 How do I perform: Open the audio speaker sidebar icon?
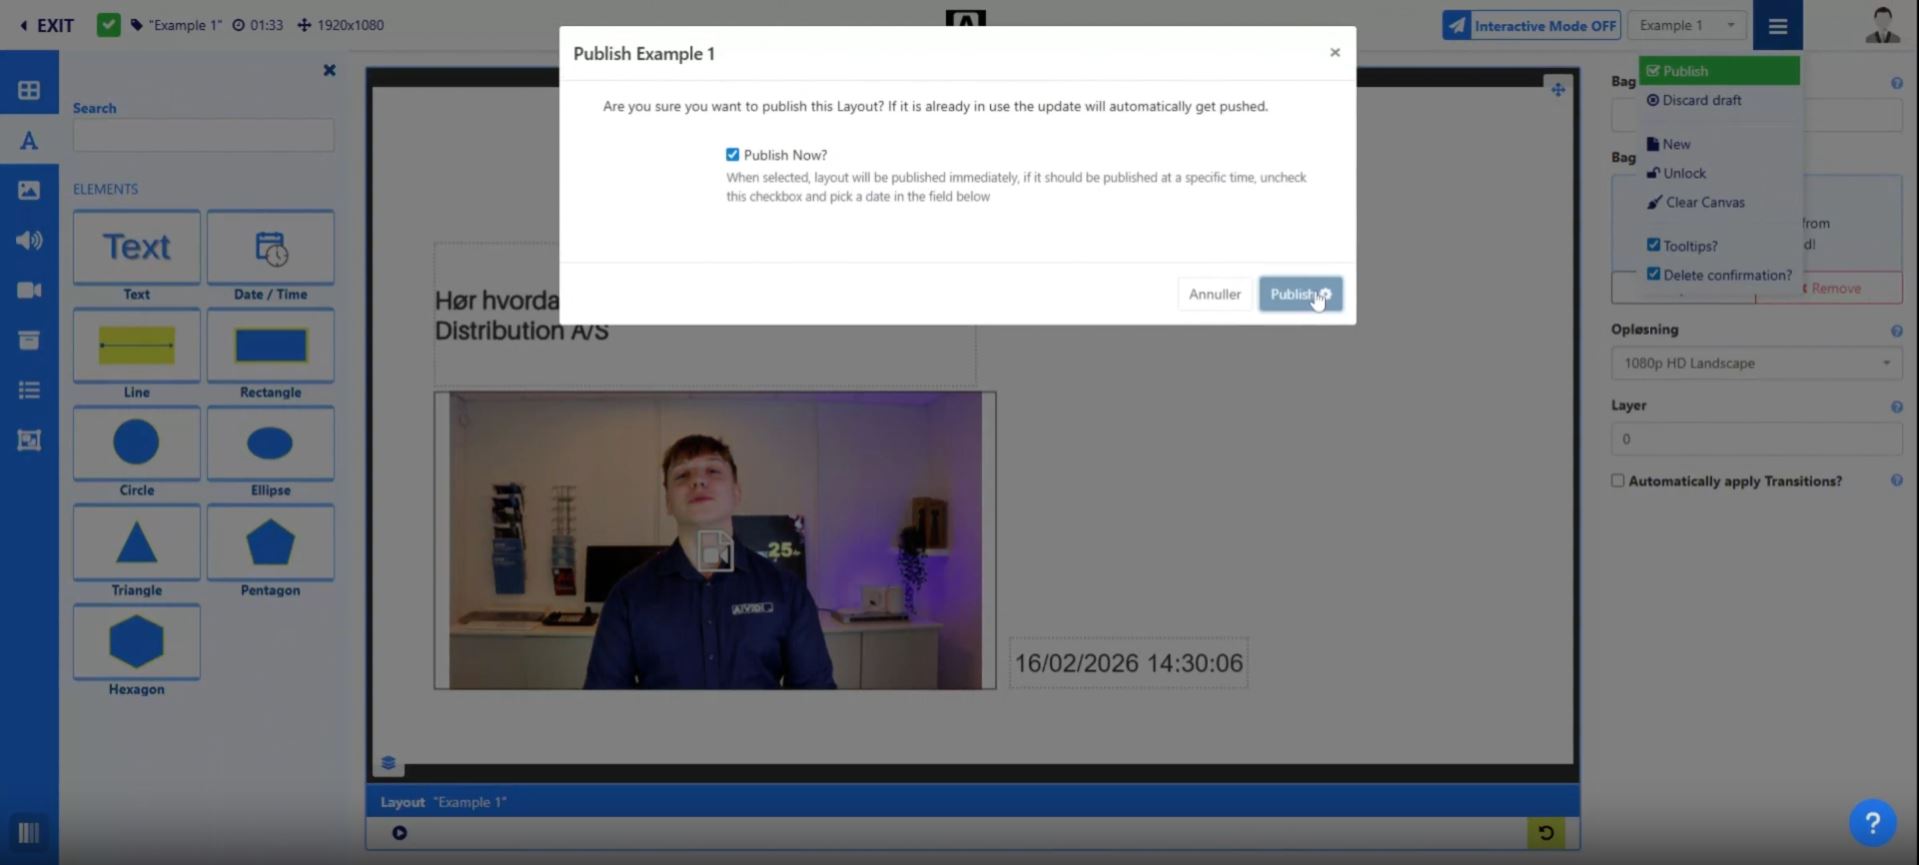29,240
